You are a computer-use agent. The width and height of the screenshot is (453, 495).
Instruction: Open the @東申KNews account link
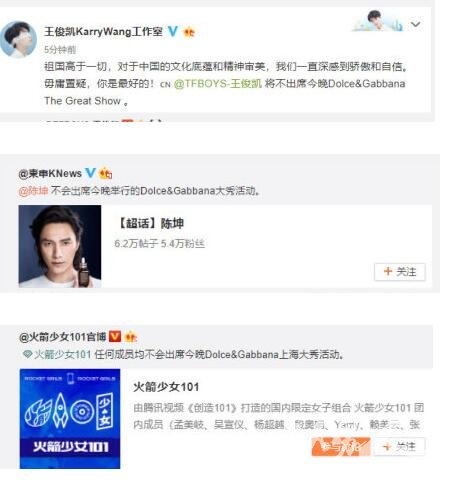(50, 173)
